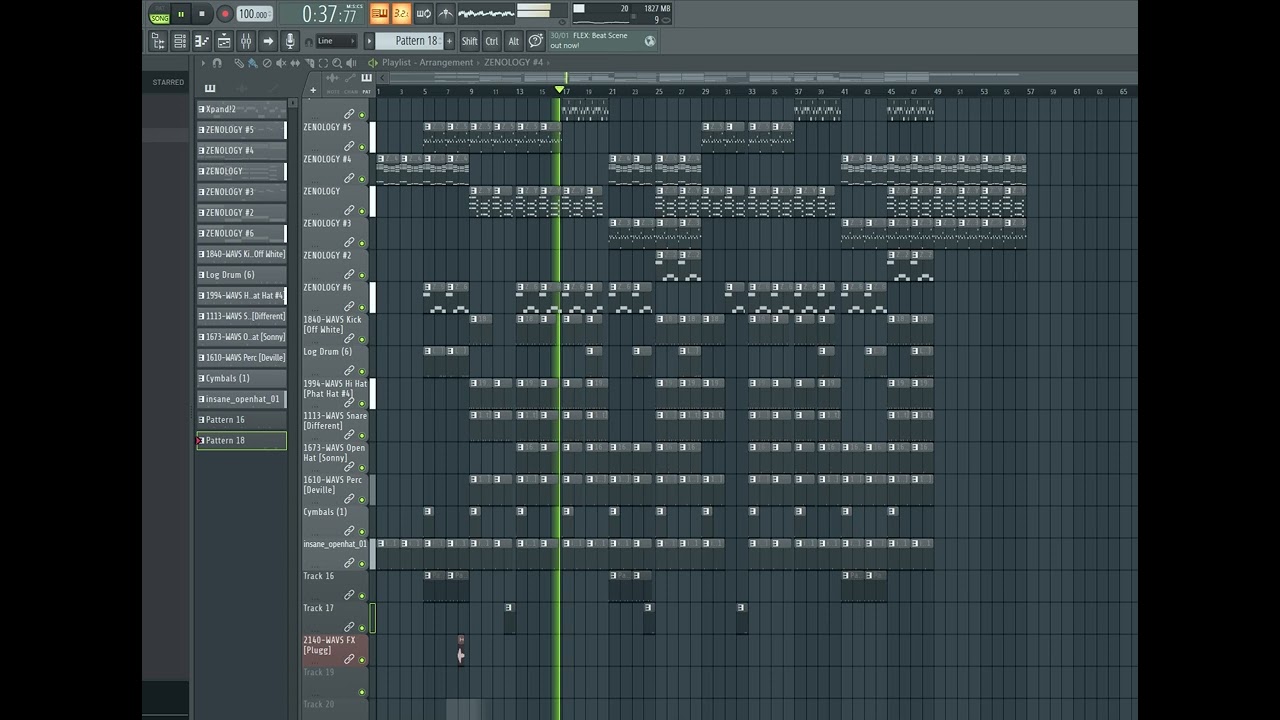
Task: Toggle PAT/SONG mode switch
Action: point(160,13)
